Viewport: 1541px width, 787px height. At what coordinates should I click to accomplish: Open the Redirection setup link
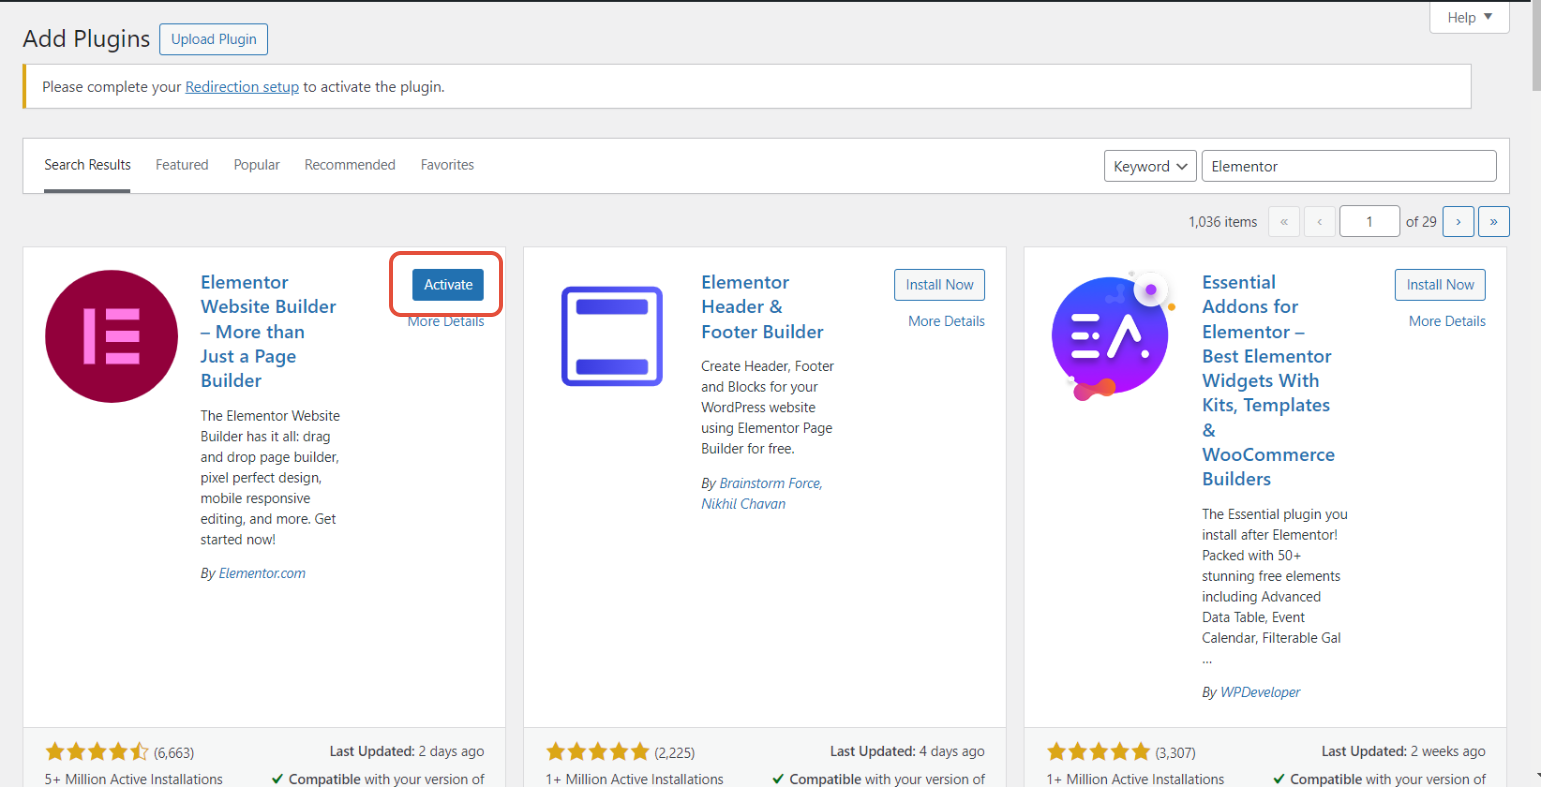pyautogui.click(x=242, y=87)
